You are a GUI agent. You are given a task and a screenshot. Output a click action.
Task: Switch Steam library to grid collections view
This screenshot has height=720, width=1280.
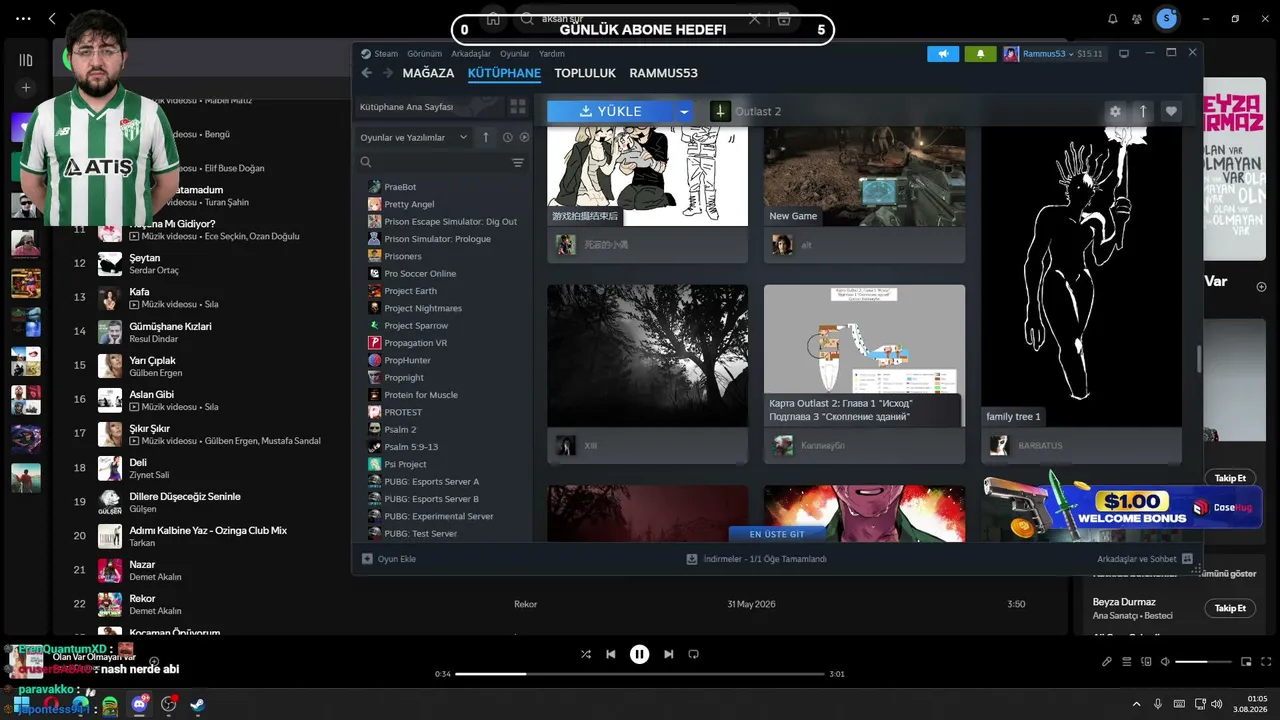[518, 106]
